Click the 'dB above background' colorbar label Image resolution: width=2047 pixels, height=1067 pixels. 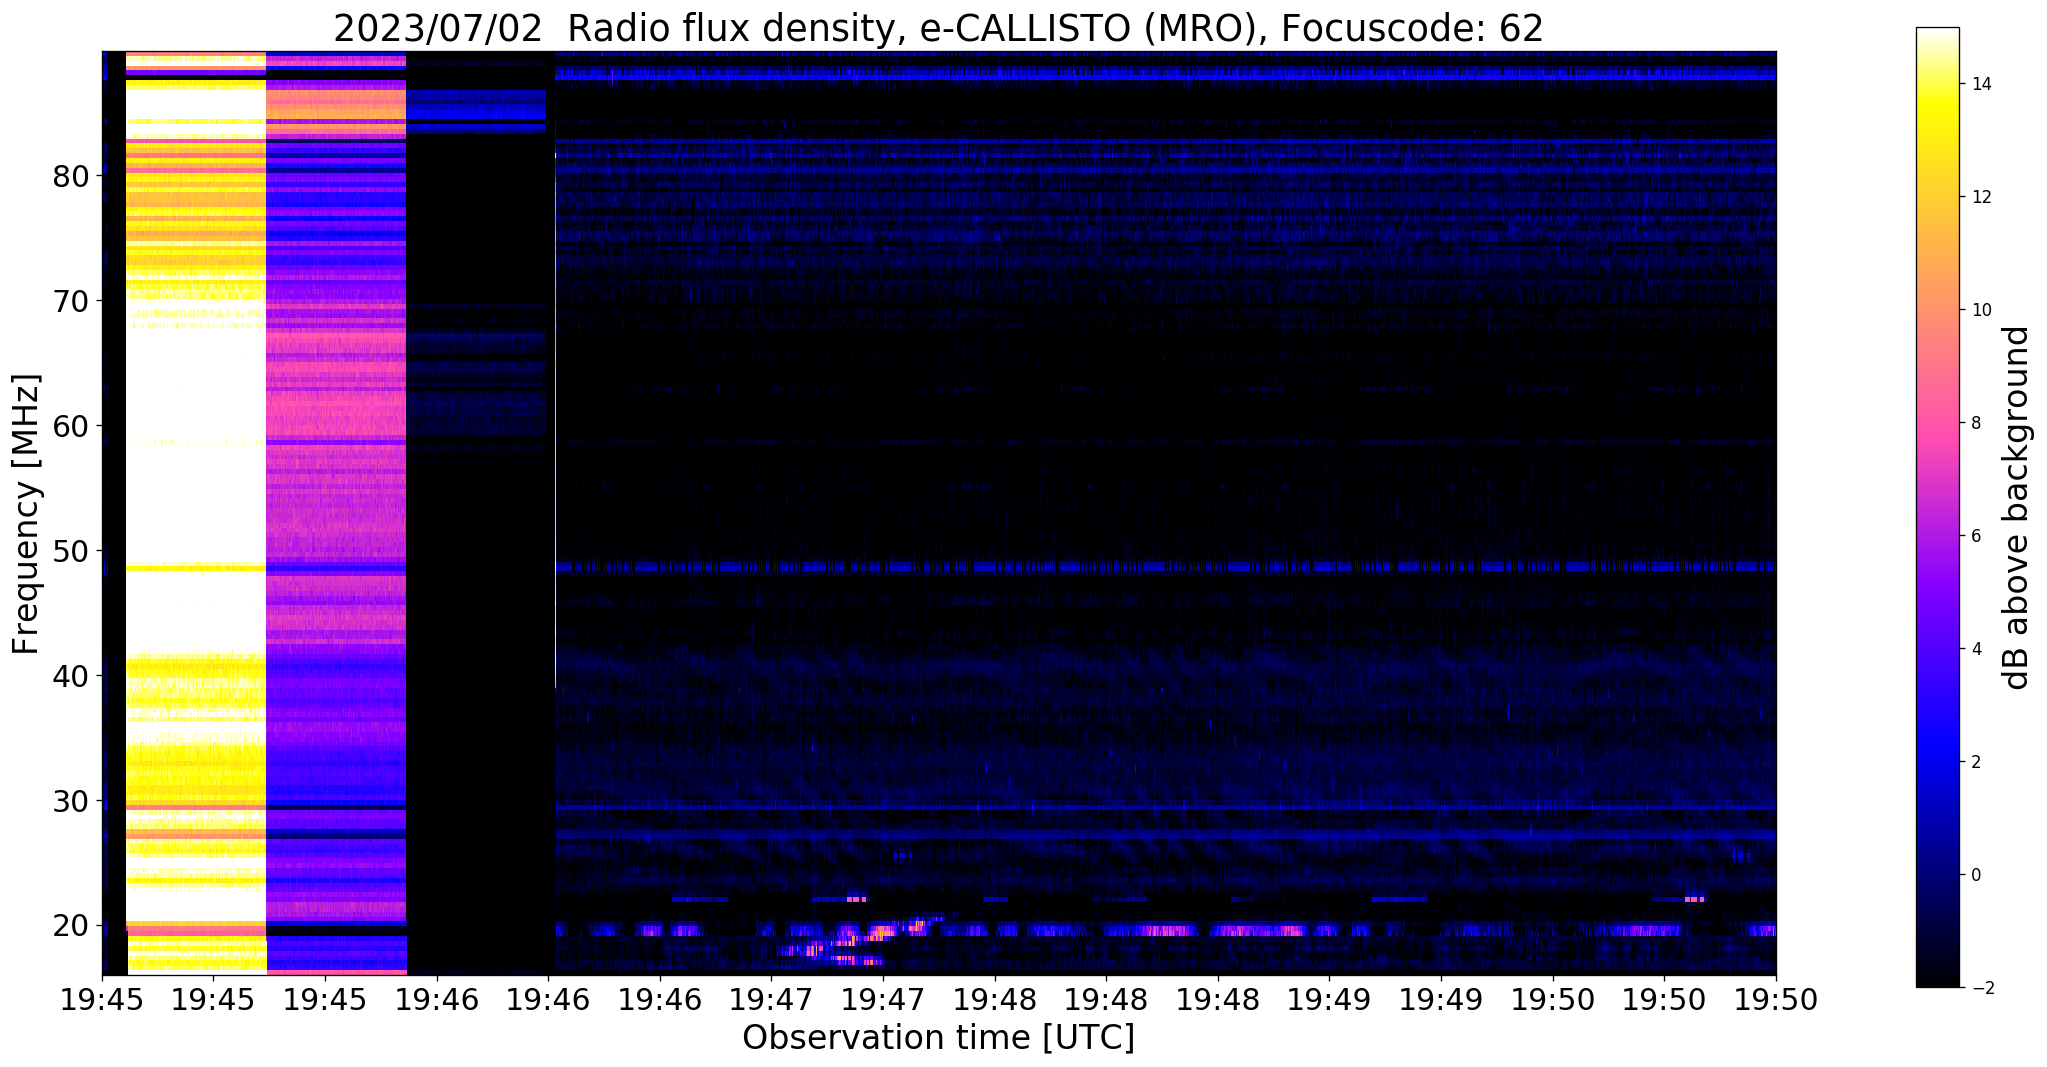pos(2017,507)
